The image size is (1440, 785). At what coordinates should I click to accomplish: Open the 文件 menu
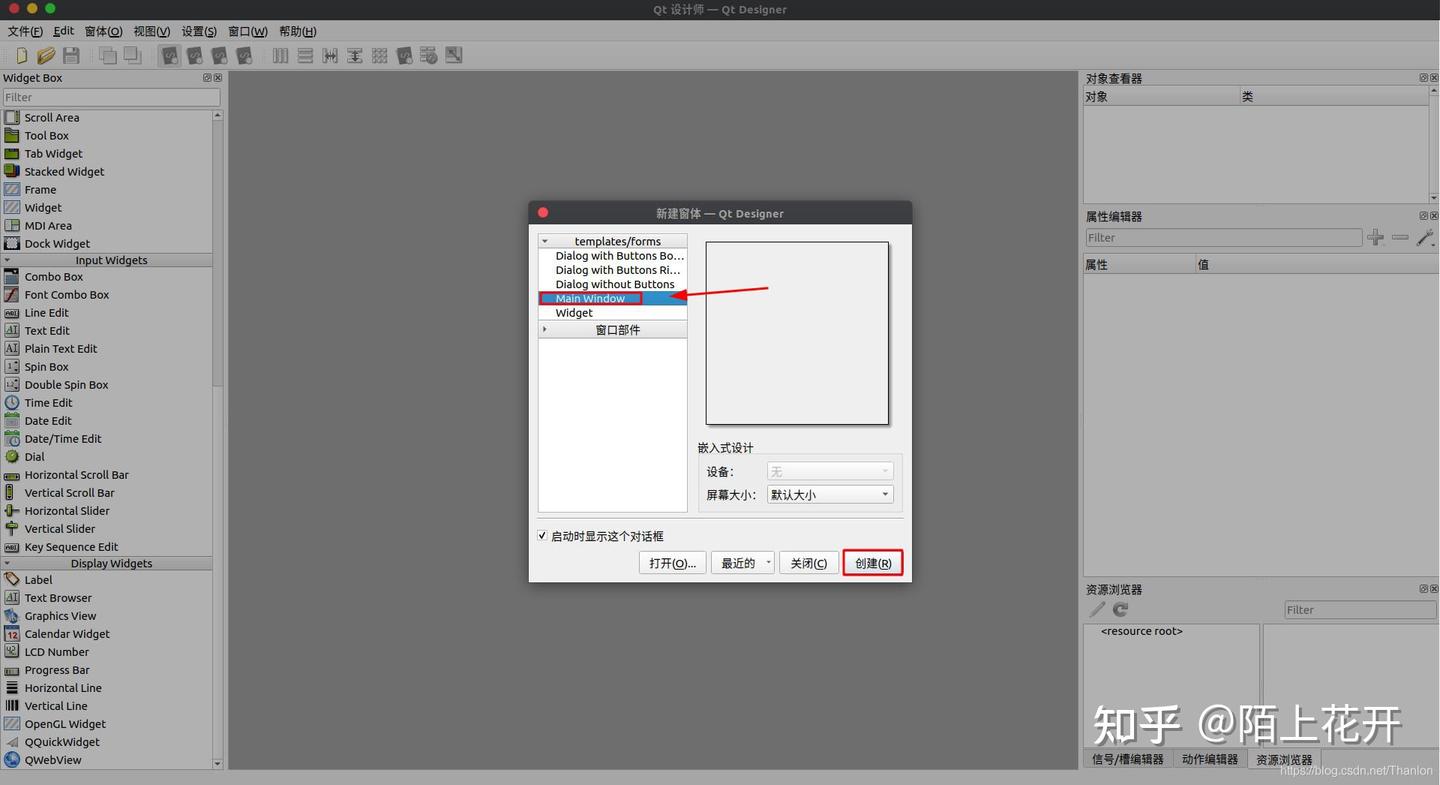click(x=24, y=31)
